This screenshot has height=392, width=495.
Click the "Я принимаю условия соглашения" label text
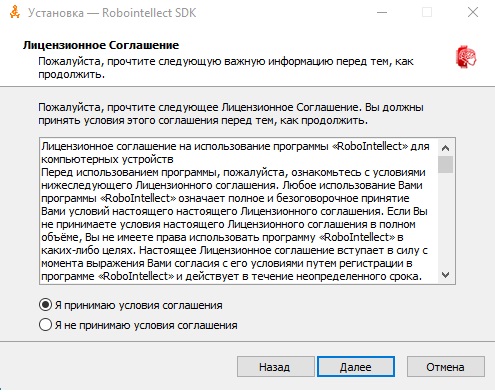click(139, 305)
